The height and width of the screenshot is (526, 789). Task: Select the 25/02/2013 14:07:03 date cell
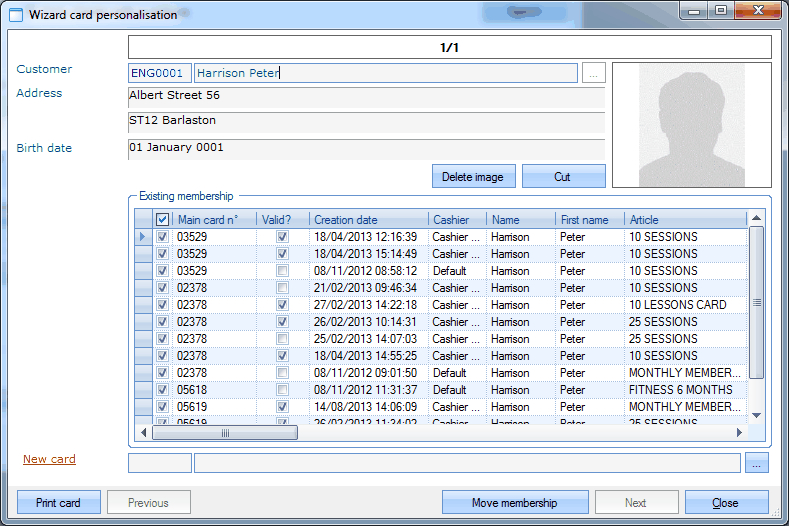click(x=368, y=339)
